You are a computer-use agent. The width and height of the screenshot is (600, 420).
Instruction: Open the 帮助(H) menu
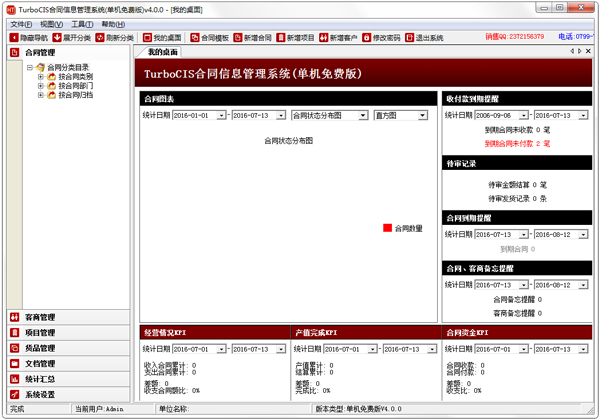click(x=113, y=24)
